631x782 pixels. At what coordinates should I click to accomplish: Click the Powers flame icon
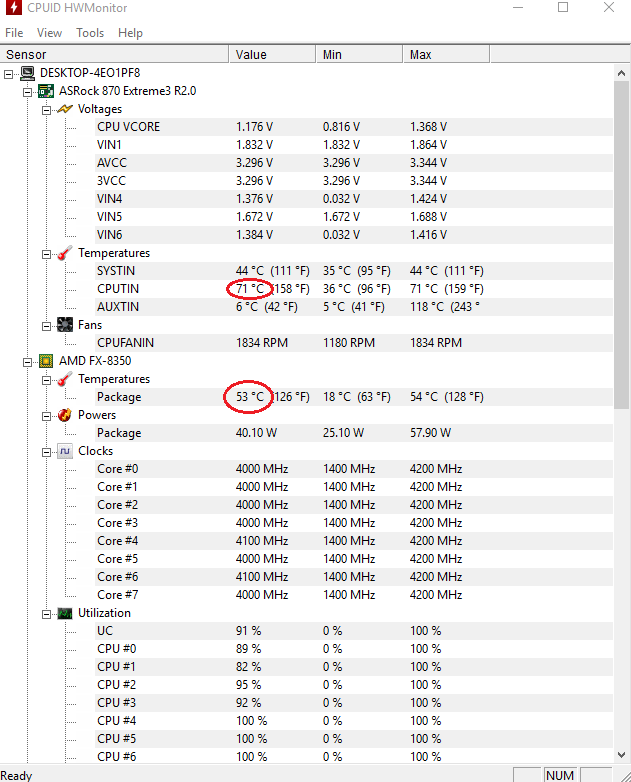(65, 415)
